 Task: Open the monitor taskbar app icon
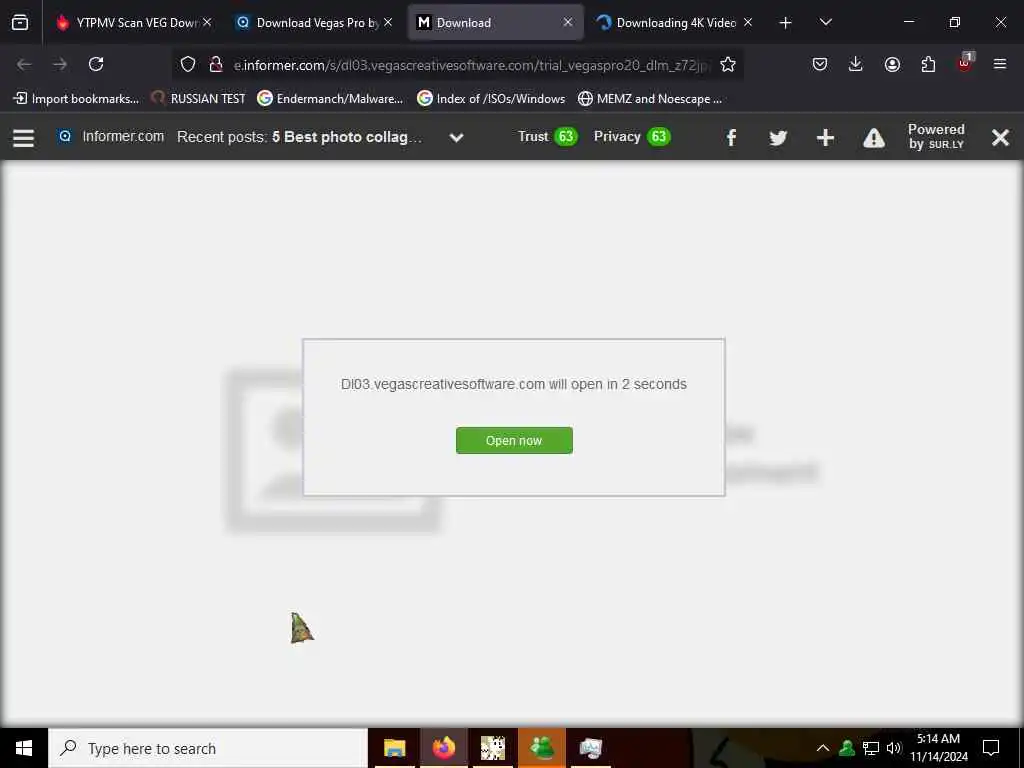pos(590,748)
